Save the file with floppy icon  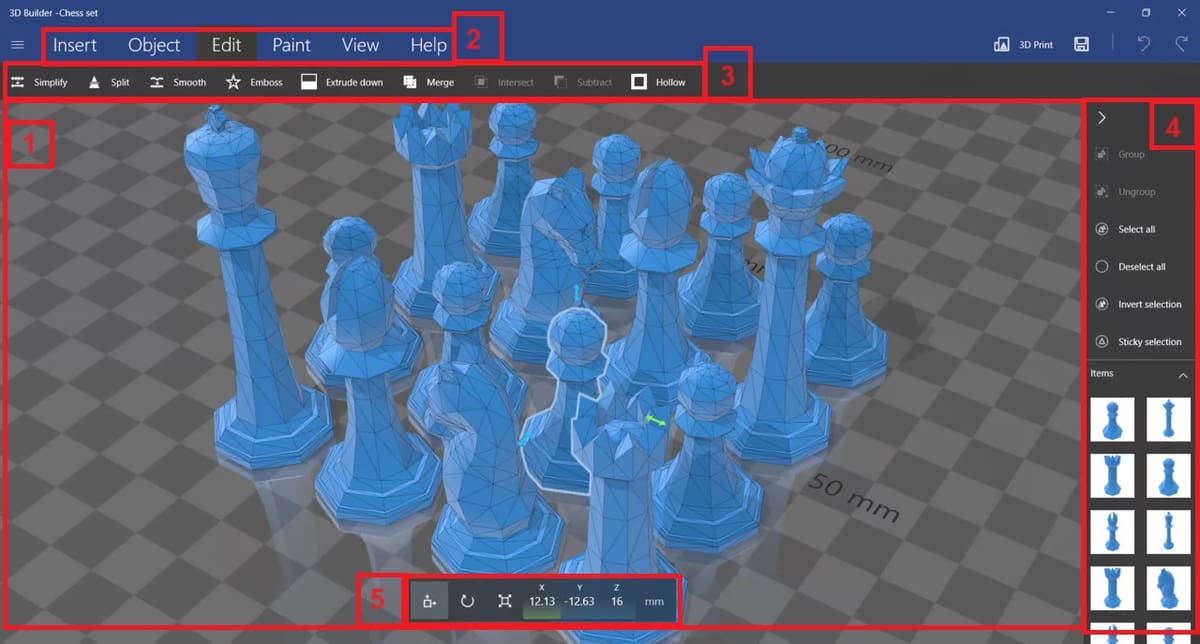[x=1081, y=44]
